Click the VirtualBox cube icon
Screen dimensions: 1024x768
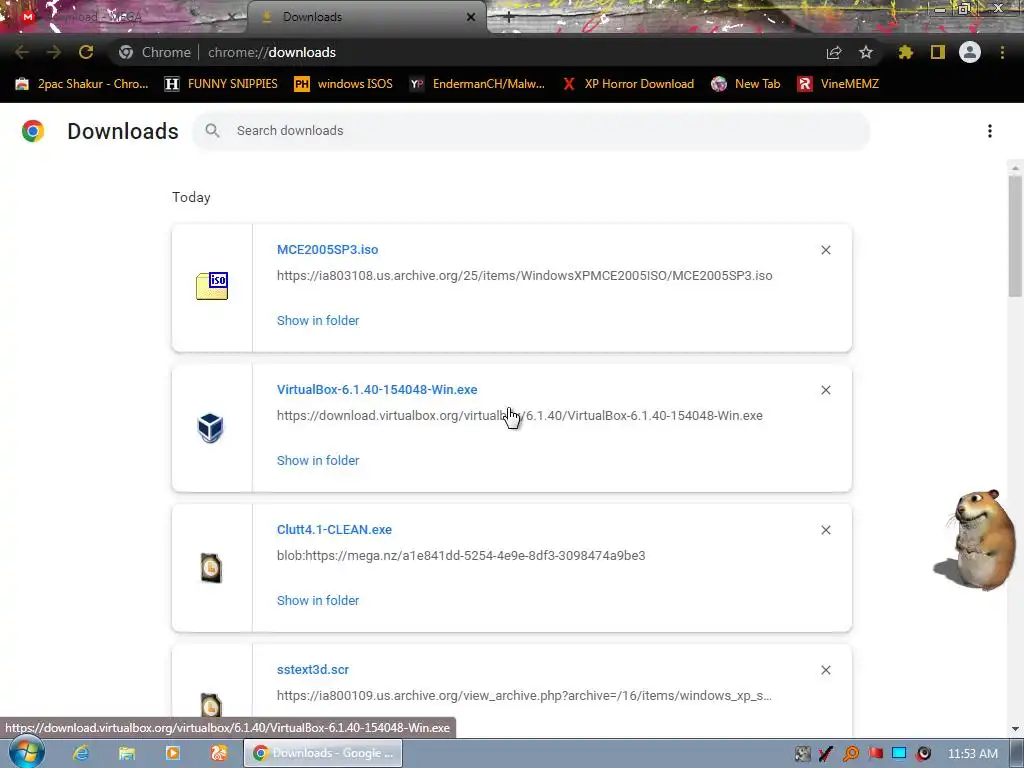tap(210, 428)
